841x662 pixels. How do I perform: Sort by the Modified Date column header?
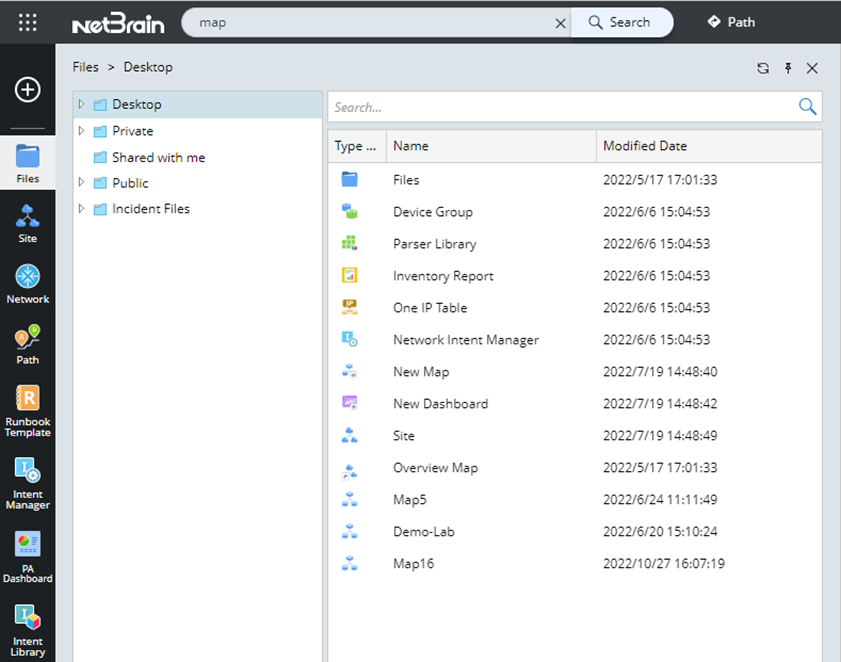[709, 146]
